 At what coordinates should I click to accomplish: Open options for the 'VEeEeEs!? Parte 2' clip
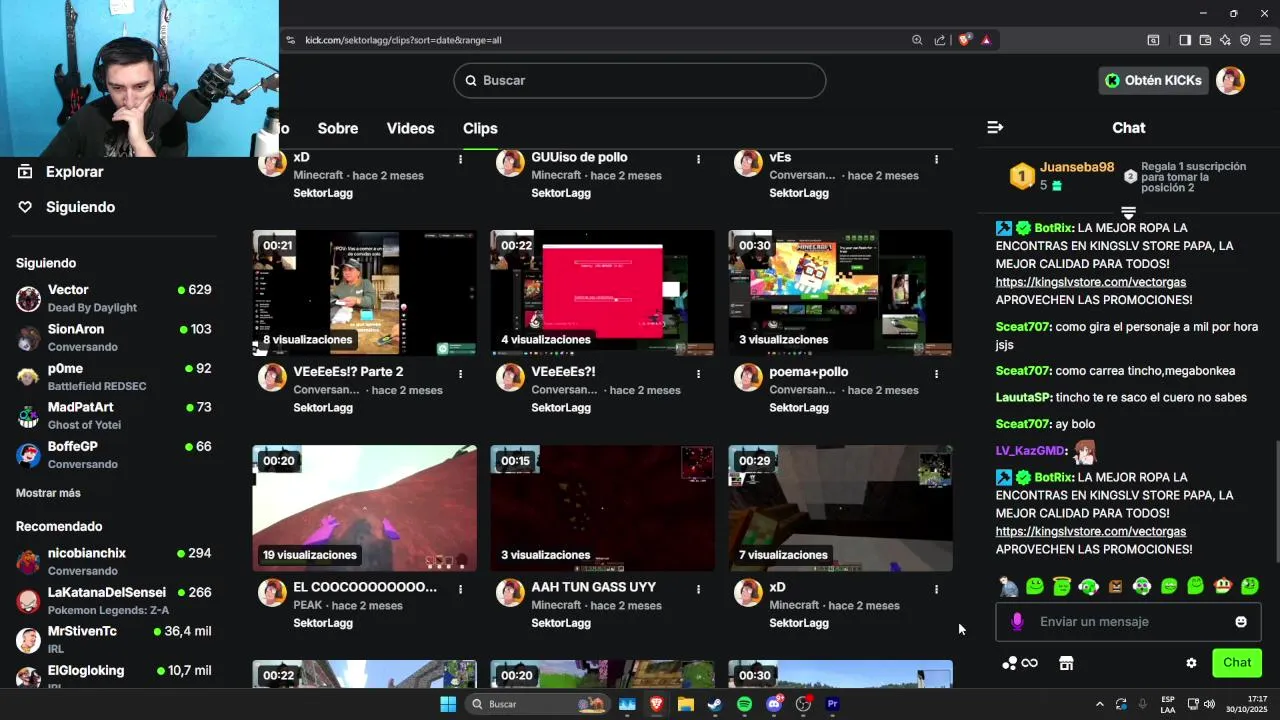[460, 374]
